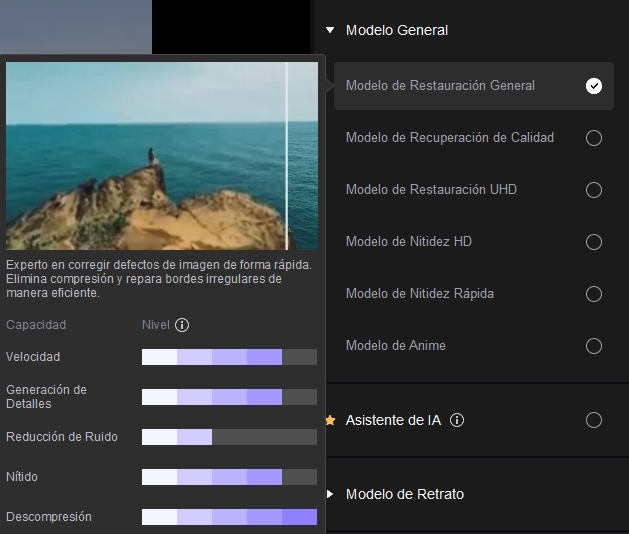The height and width of the screenshot is (534, 629).
Task: Click the info icon beside Asistente de IA
Action: (x=457, y=421)
